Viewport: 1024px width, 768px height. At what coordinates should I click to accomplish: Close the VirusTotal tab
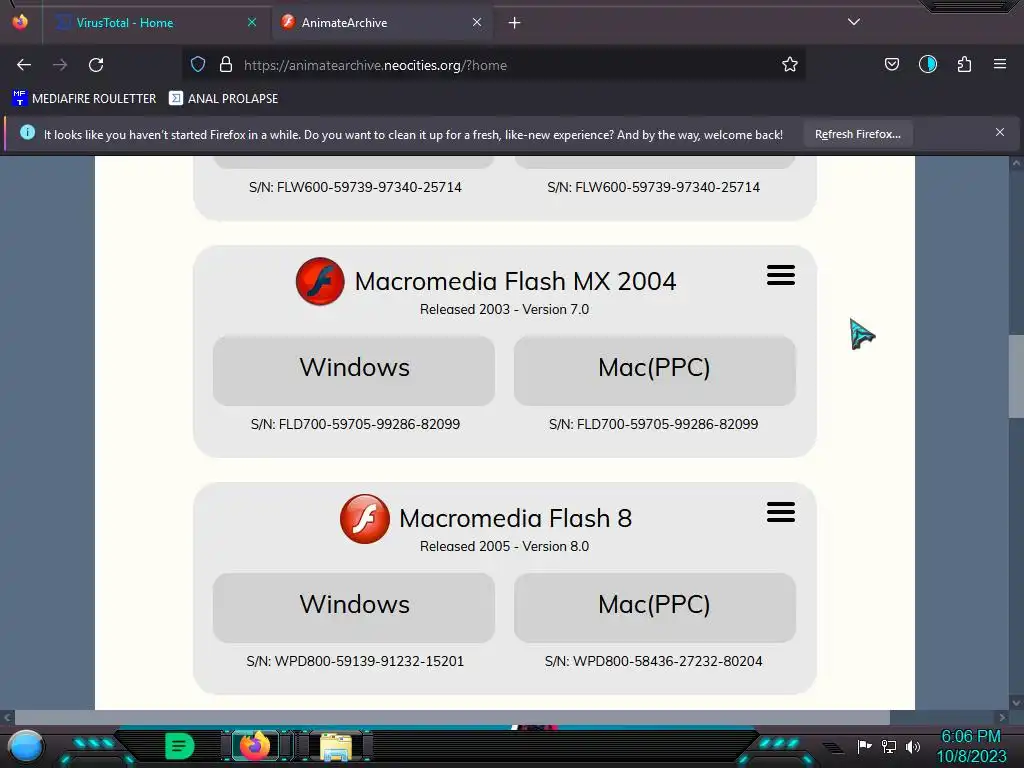(252, 22)
